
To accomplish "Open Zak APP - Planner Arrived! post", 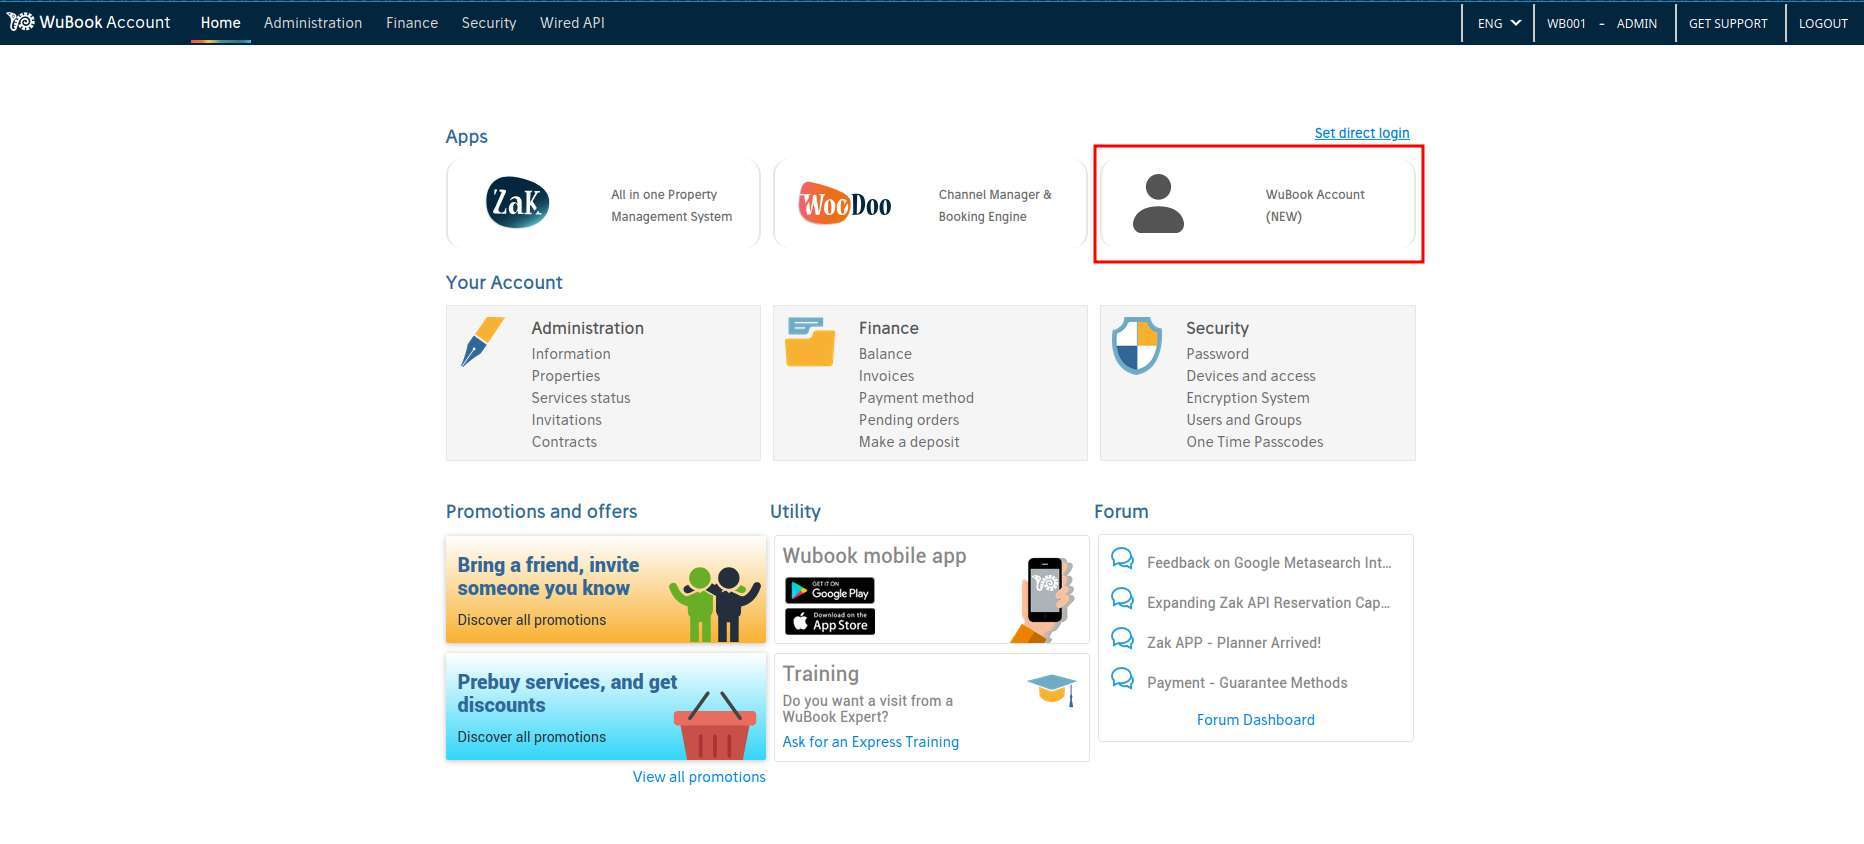I will tap(1233, 643).
